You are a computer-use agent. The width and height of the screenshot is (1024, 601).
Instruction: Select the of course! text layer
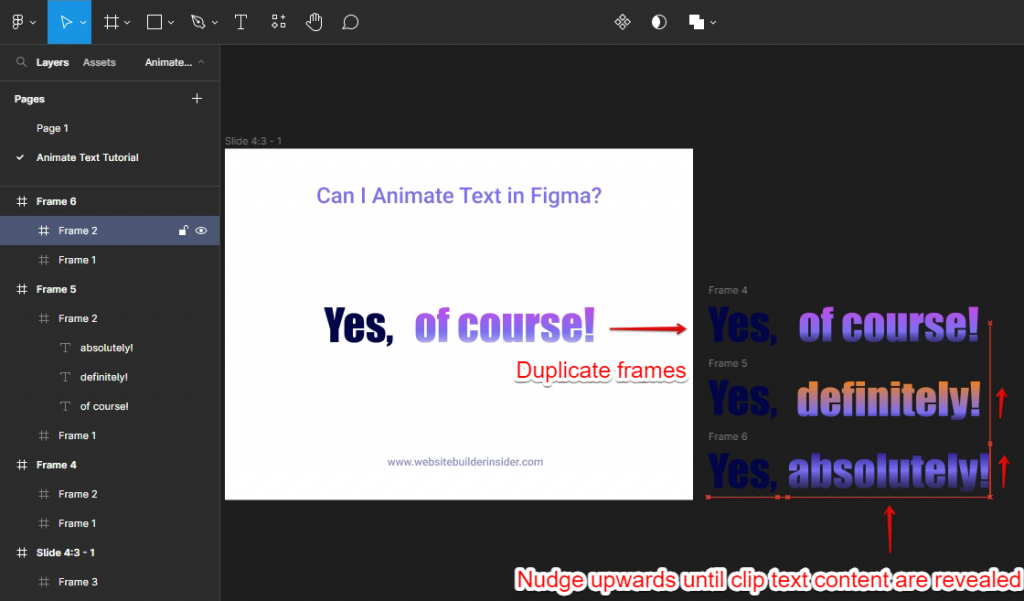point(104,406)
